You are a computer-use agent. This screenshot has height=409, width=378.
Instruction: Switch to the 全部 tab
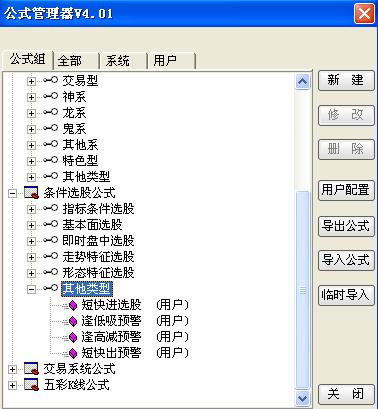pos(76,61)
